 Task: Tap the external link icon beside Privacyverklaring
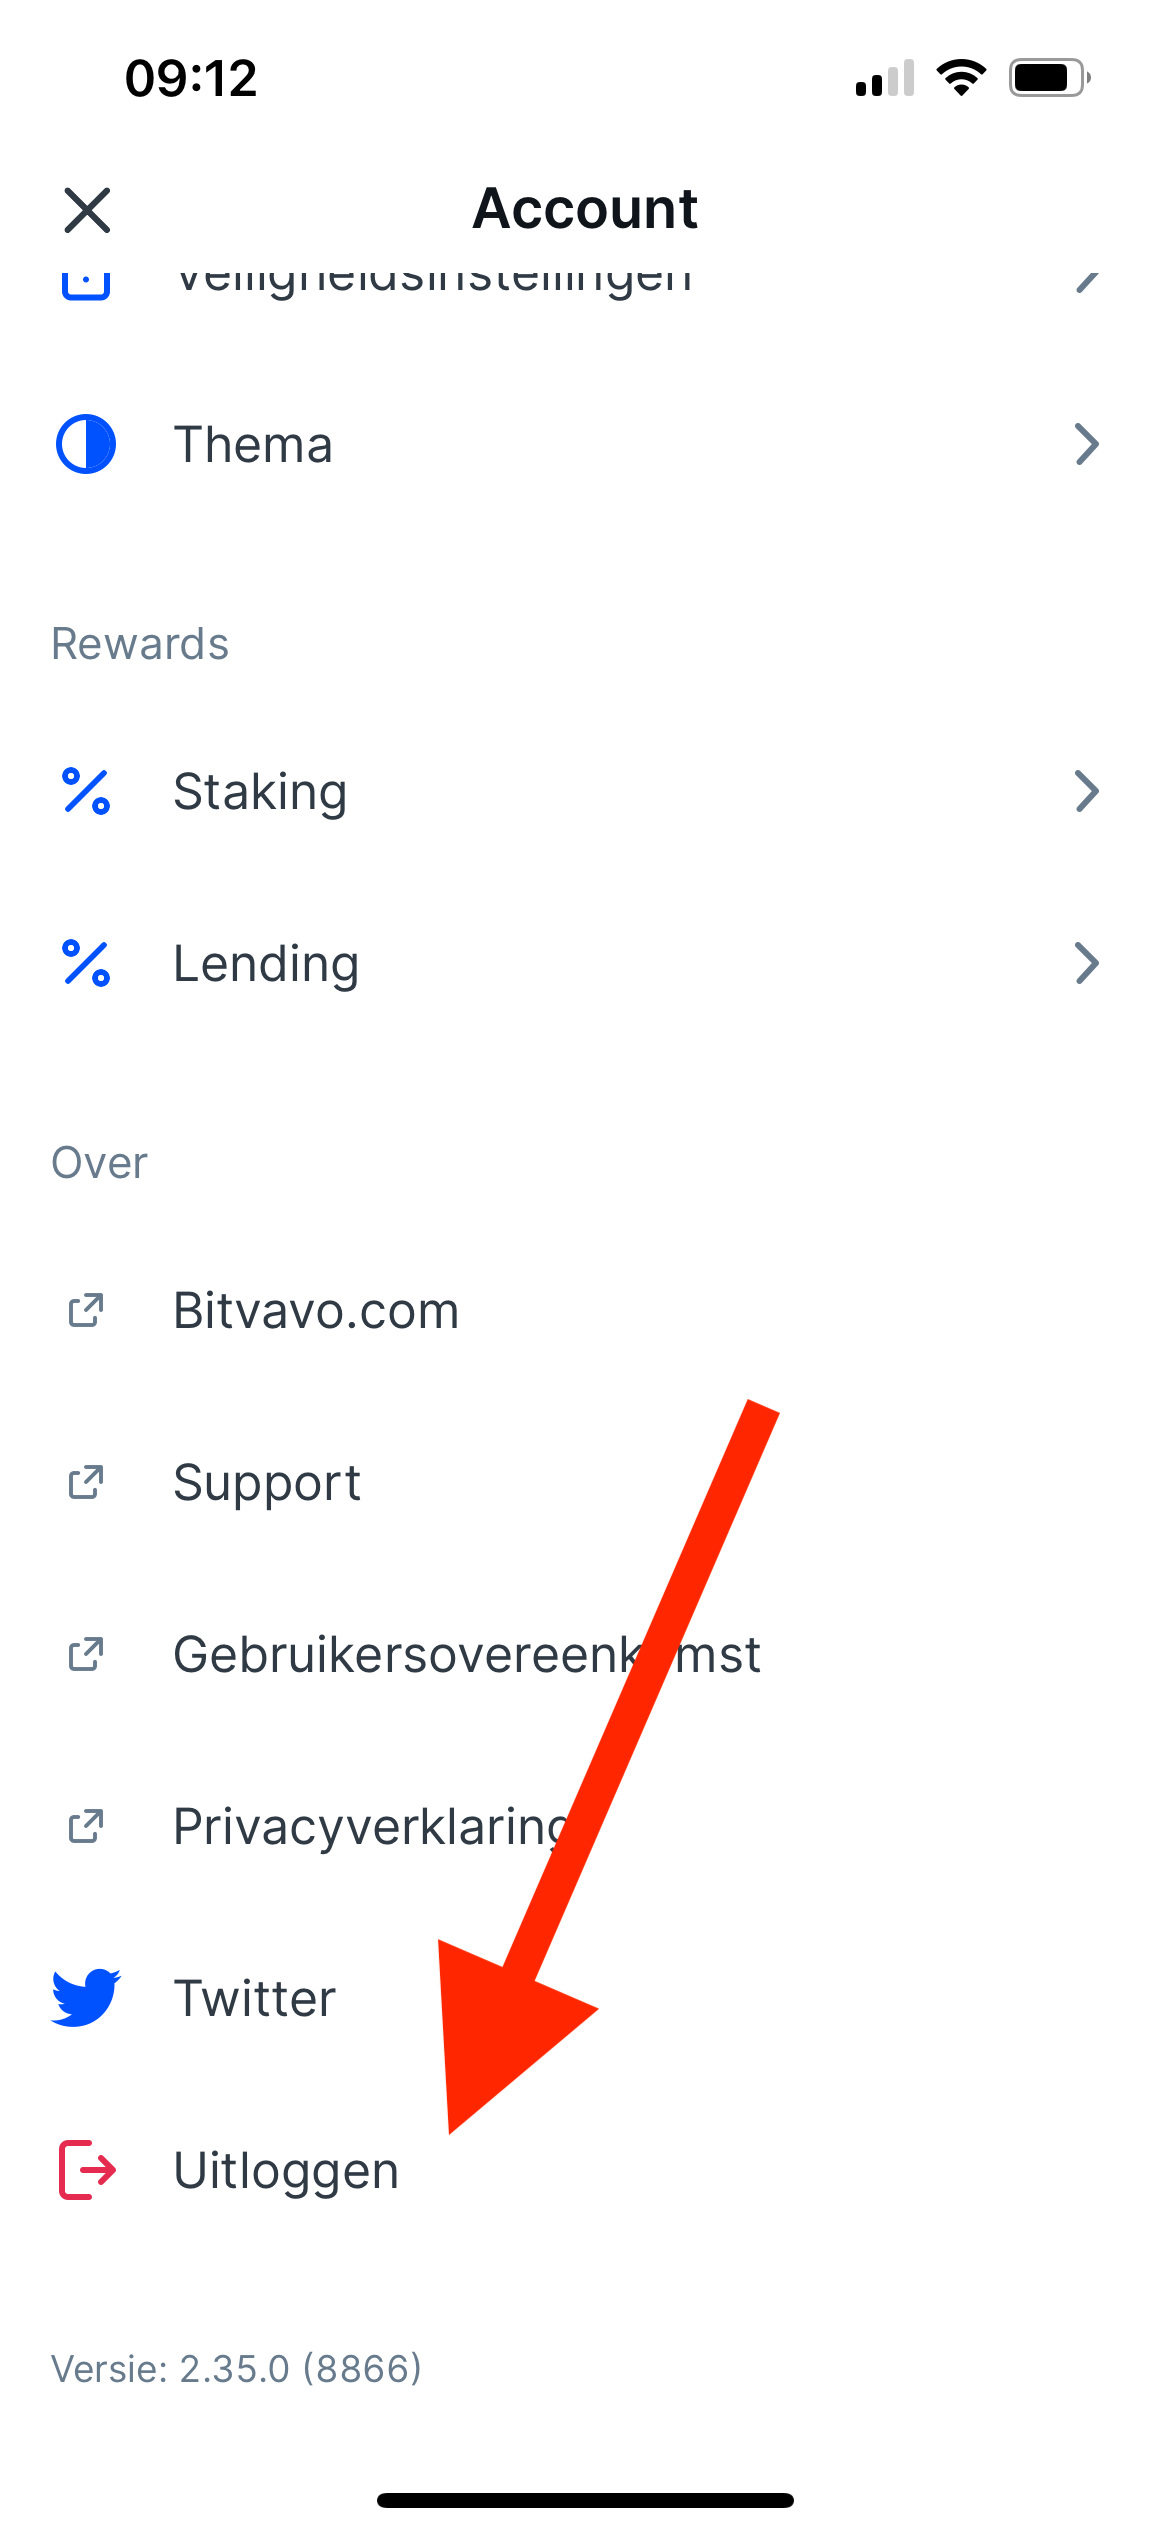pos(86,1826)
